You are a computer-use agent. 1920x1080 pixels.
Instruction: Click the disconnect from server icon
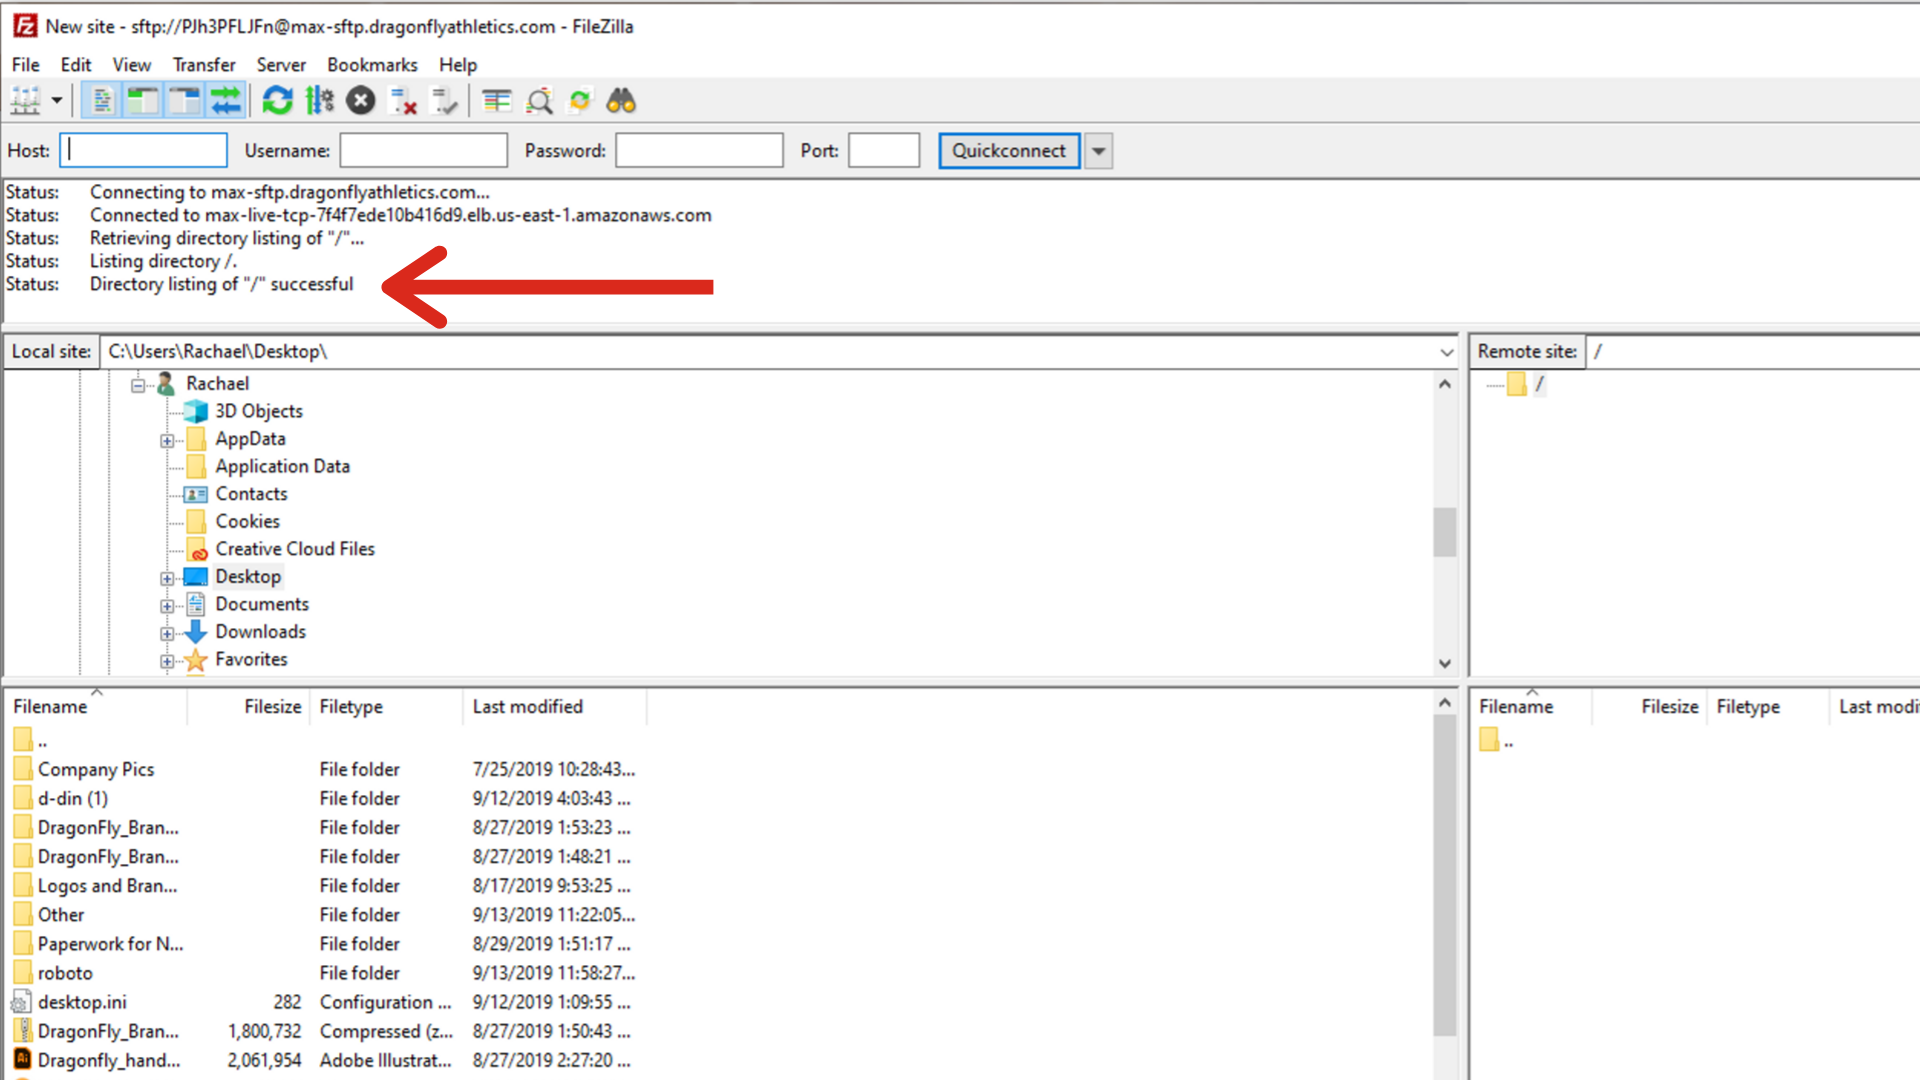tap(402, 101)
